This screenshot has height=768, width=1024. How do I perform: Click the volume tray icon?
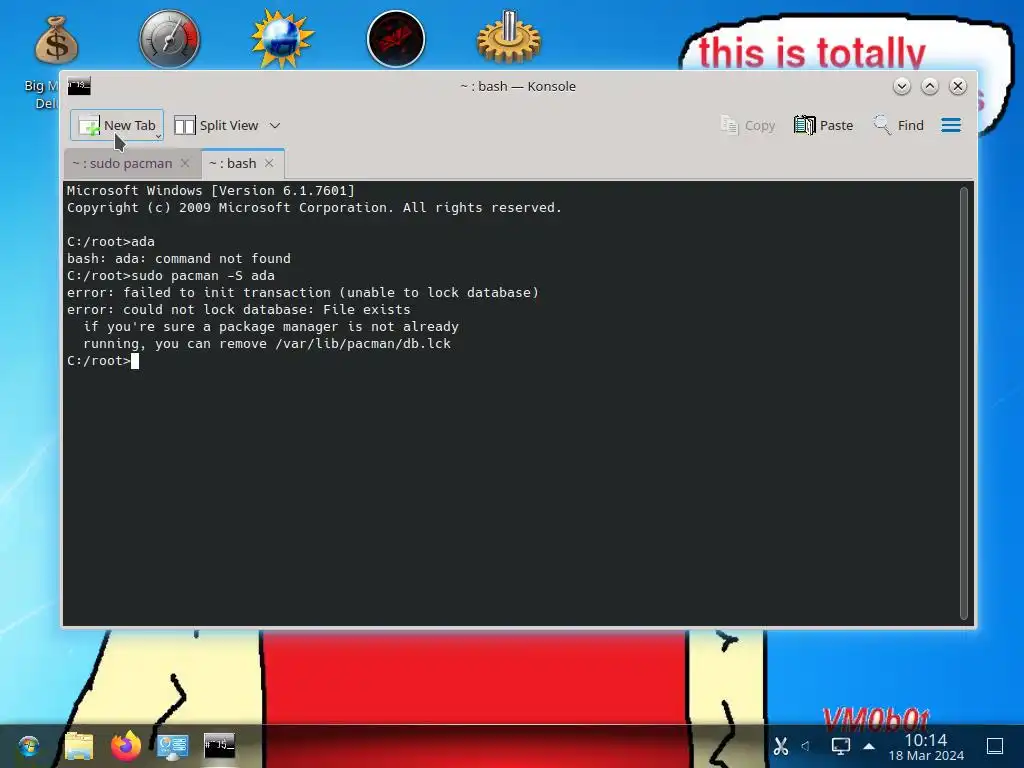pyautogui.click(x=805, y=746)
